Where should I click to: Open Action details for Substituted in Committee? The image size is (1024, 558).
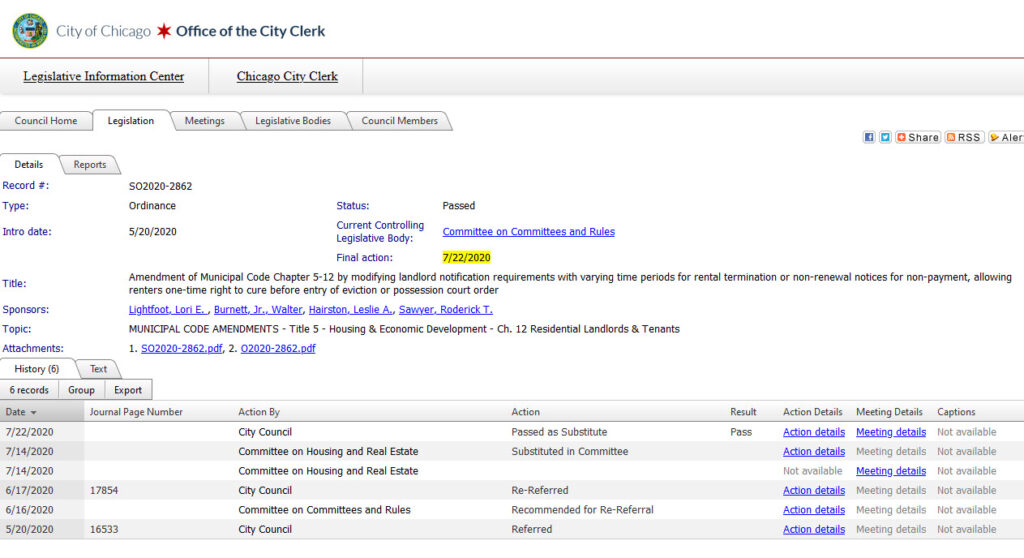point(814,452)
